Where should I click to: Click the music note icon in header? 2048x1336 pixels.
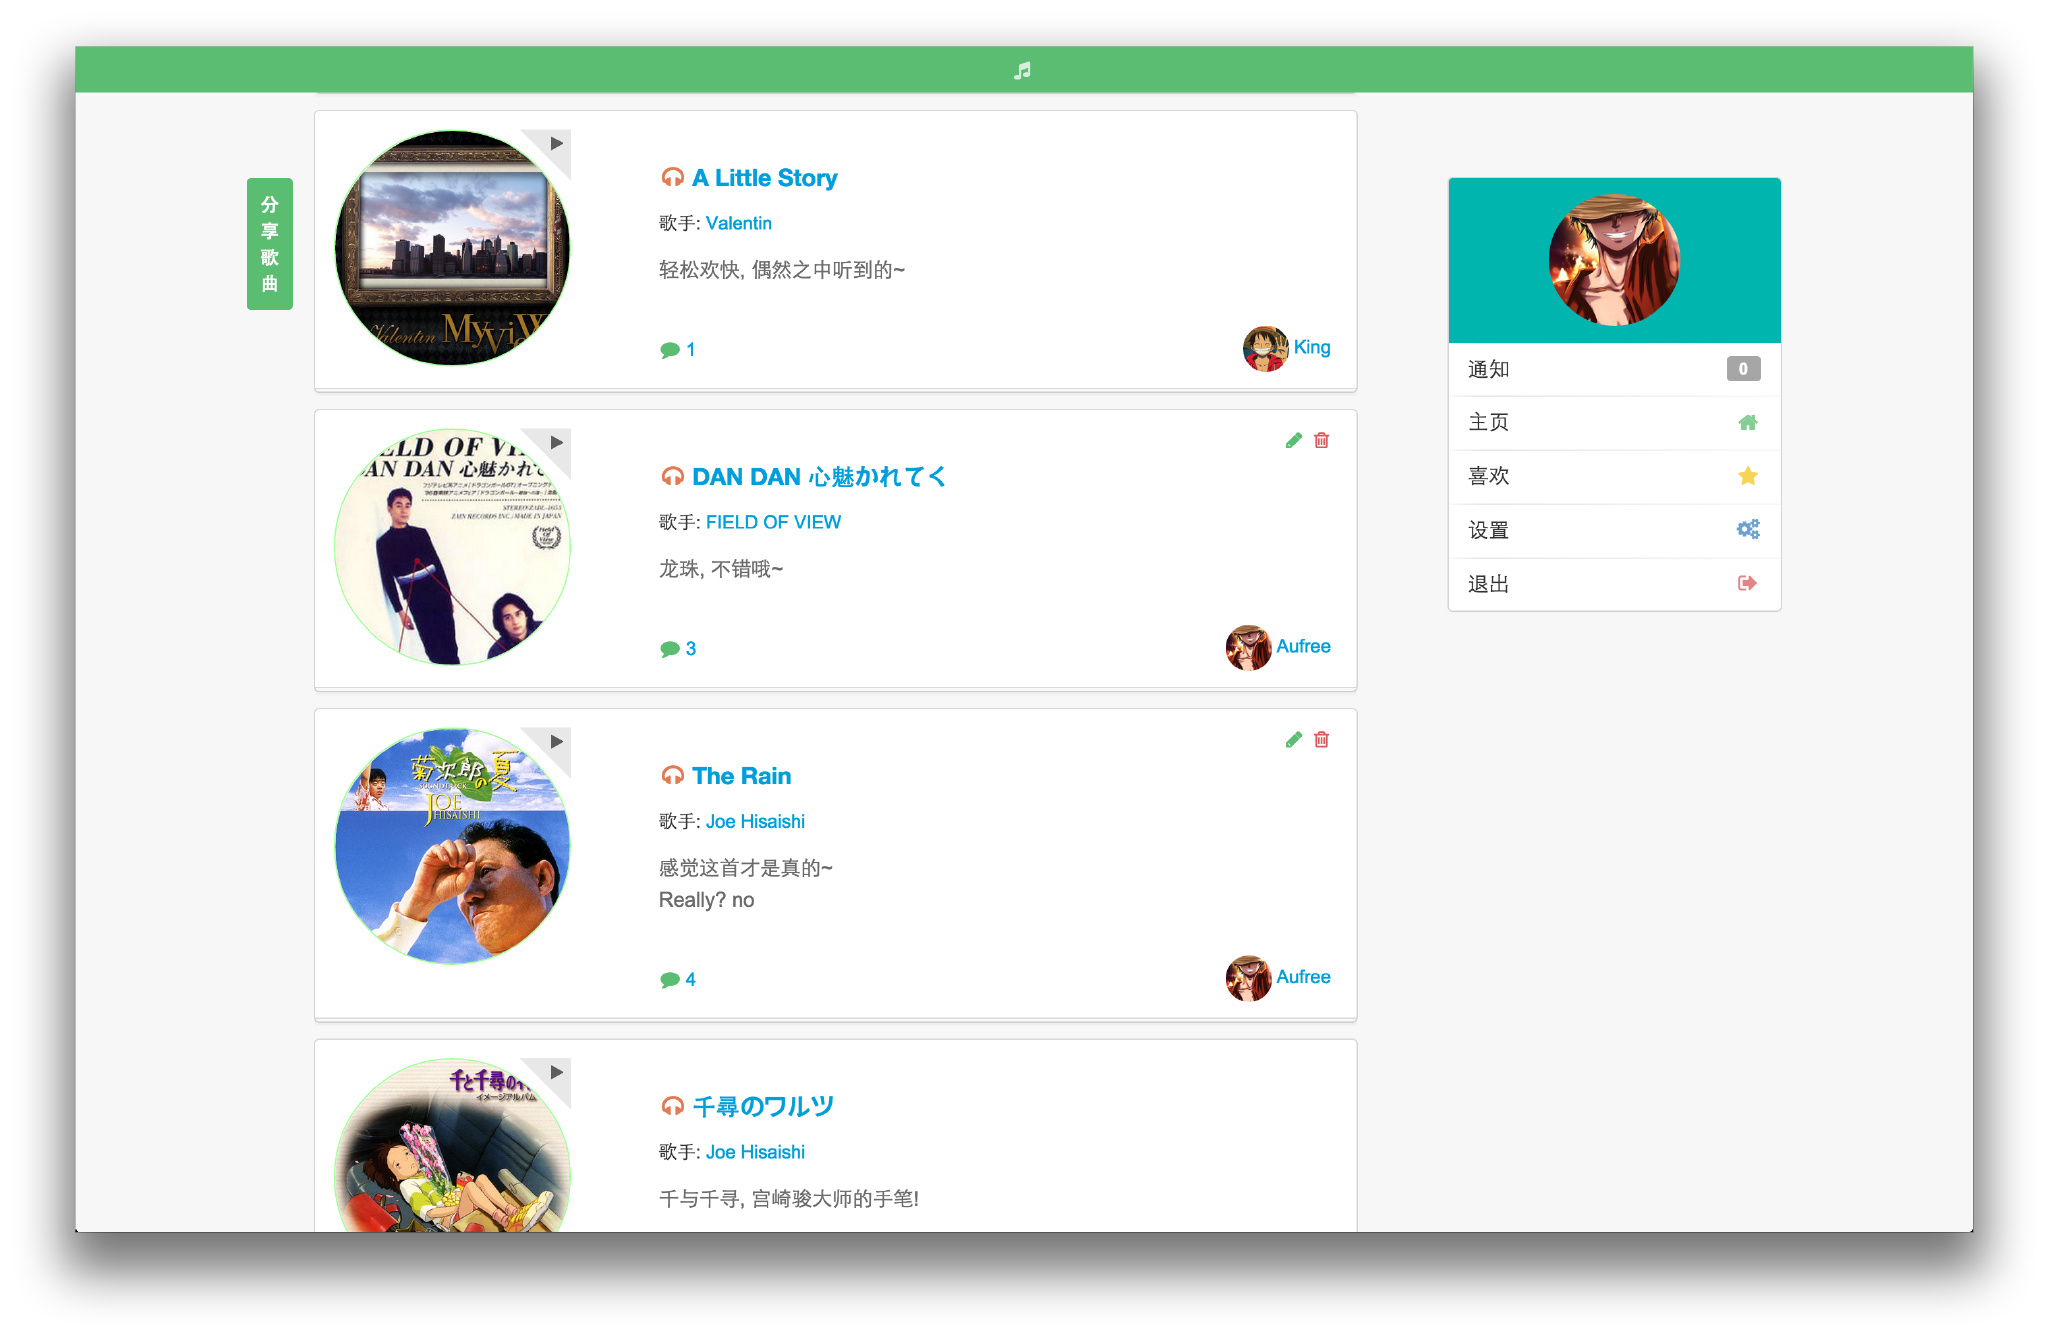(x=1022, y=70)
